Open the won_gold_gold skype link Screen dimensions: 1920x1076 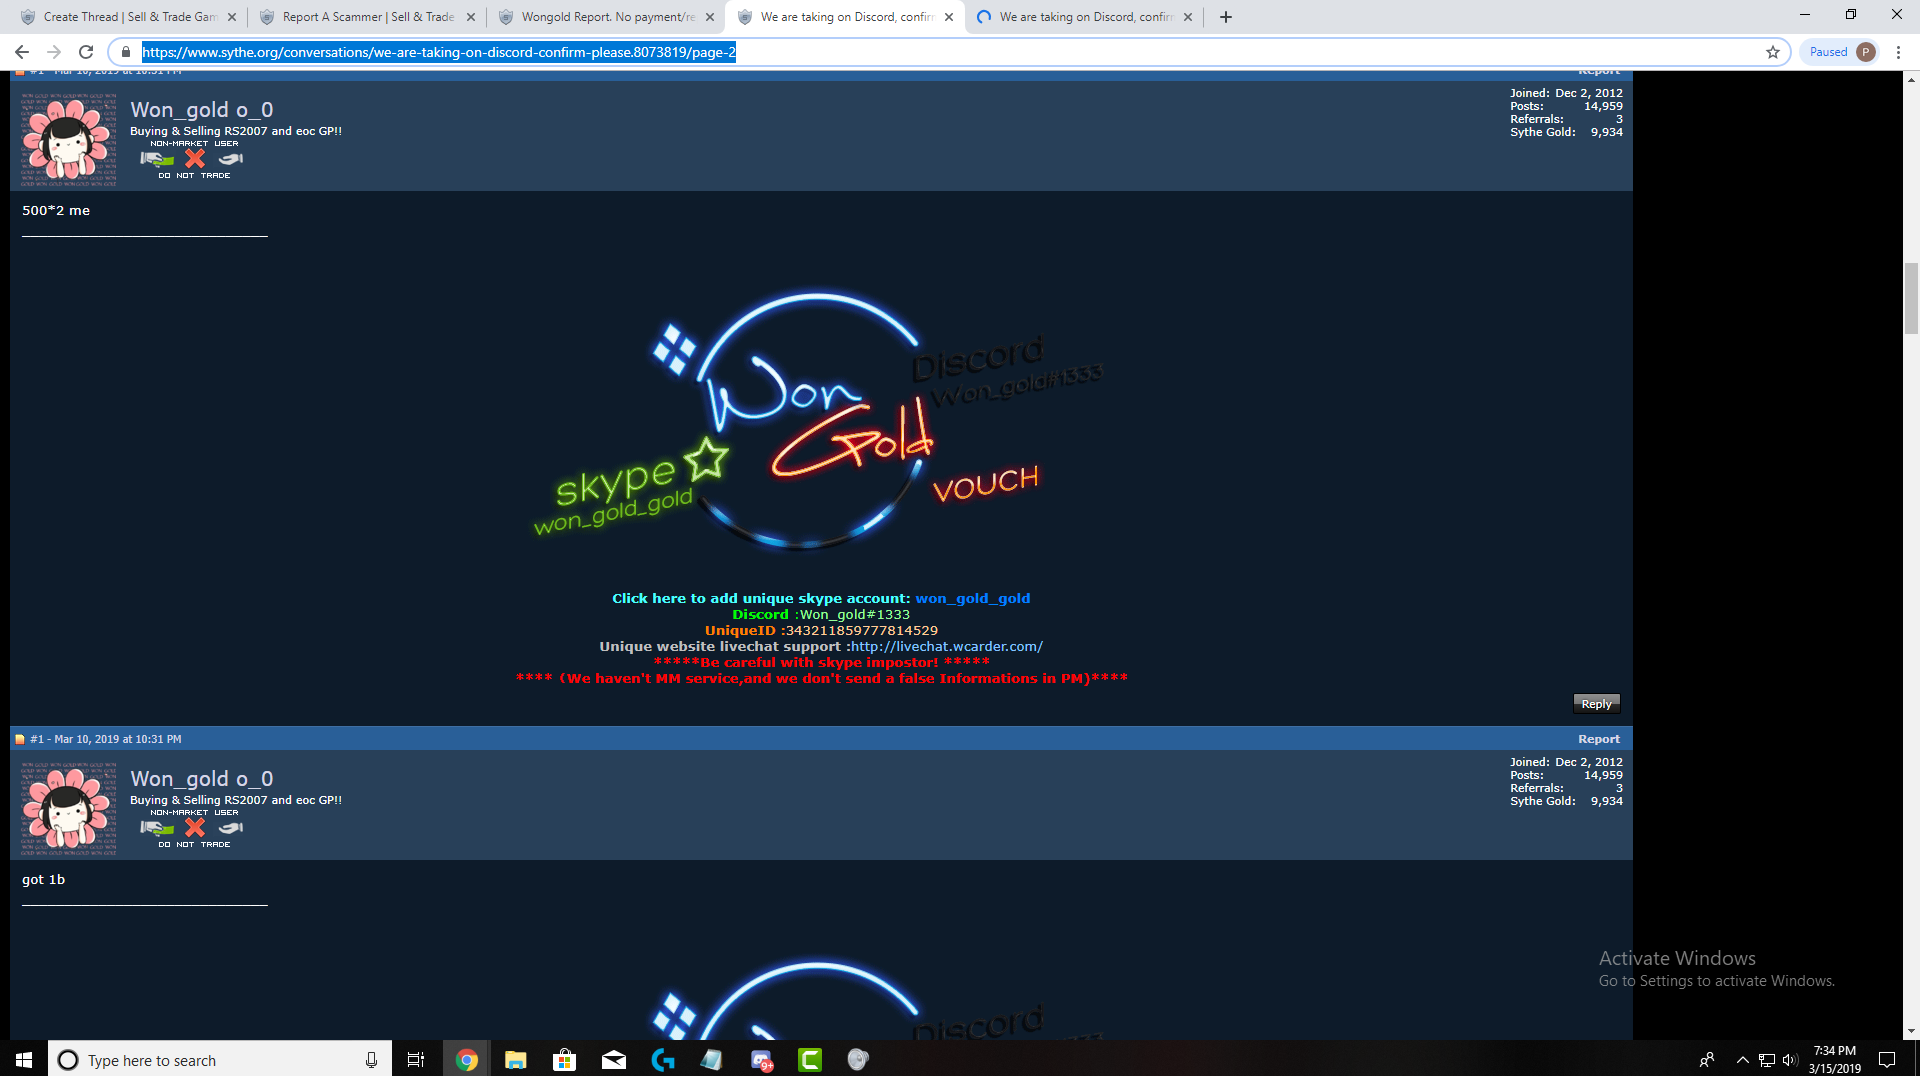pyautogui.click(x=972, y=599)
